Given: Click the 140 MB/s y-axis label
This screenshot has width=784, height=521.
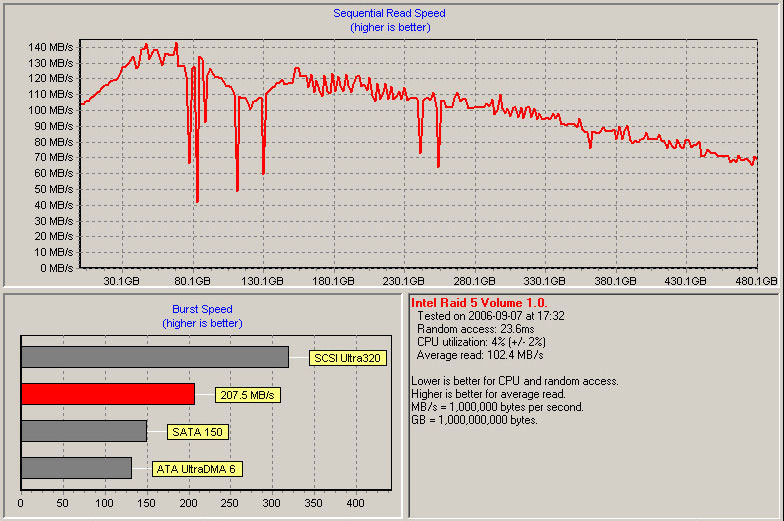Looking at the screenshot, I should tap(51, 47).
